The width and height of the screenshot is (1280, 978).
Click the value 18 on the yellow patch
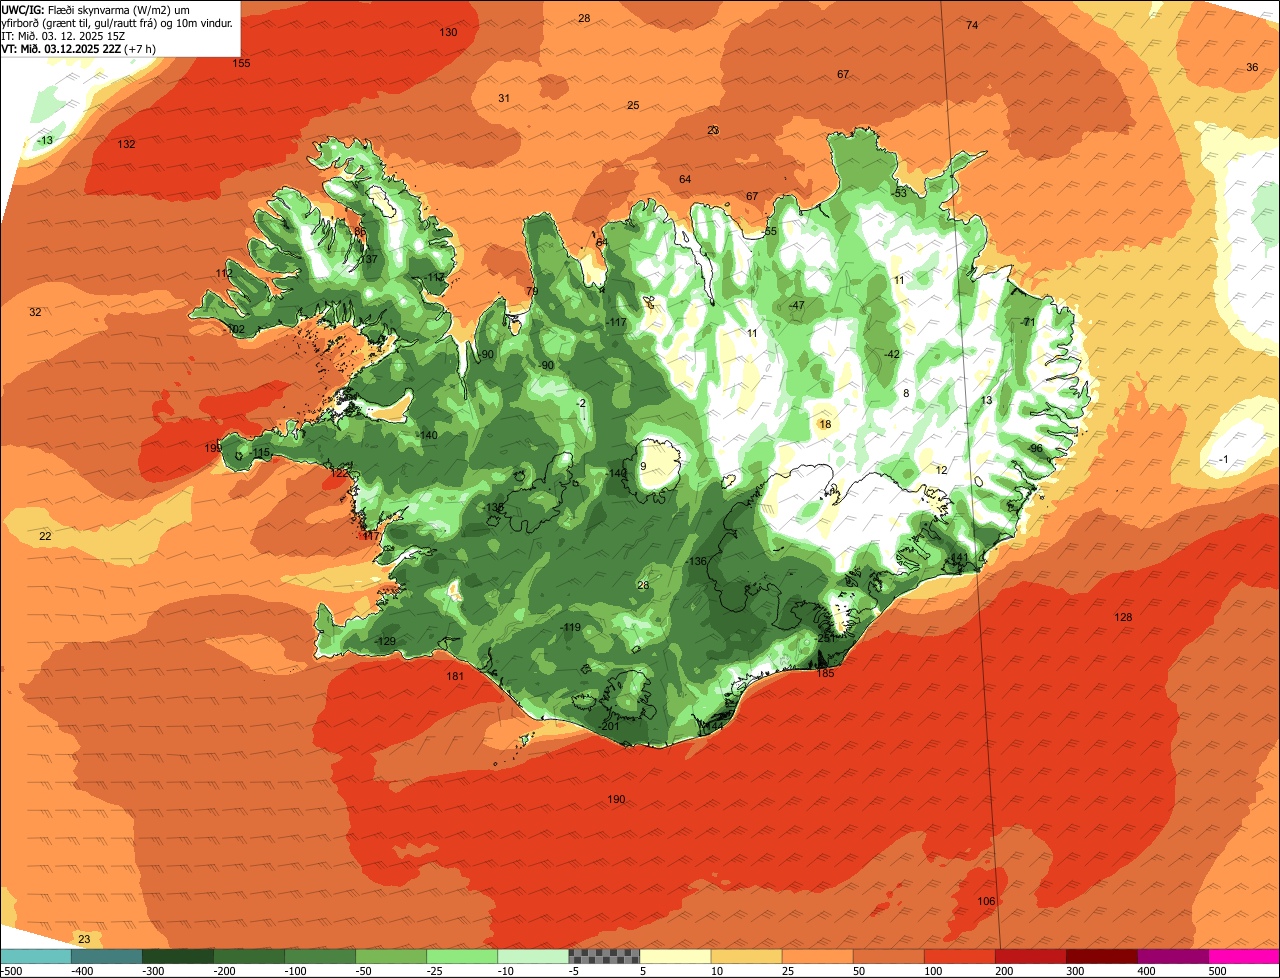point(825,424)
